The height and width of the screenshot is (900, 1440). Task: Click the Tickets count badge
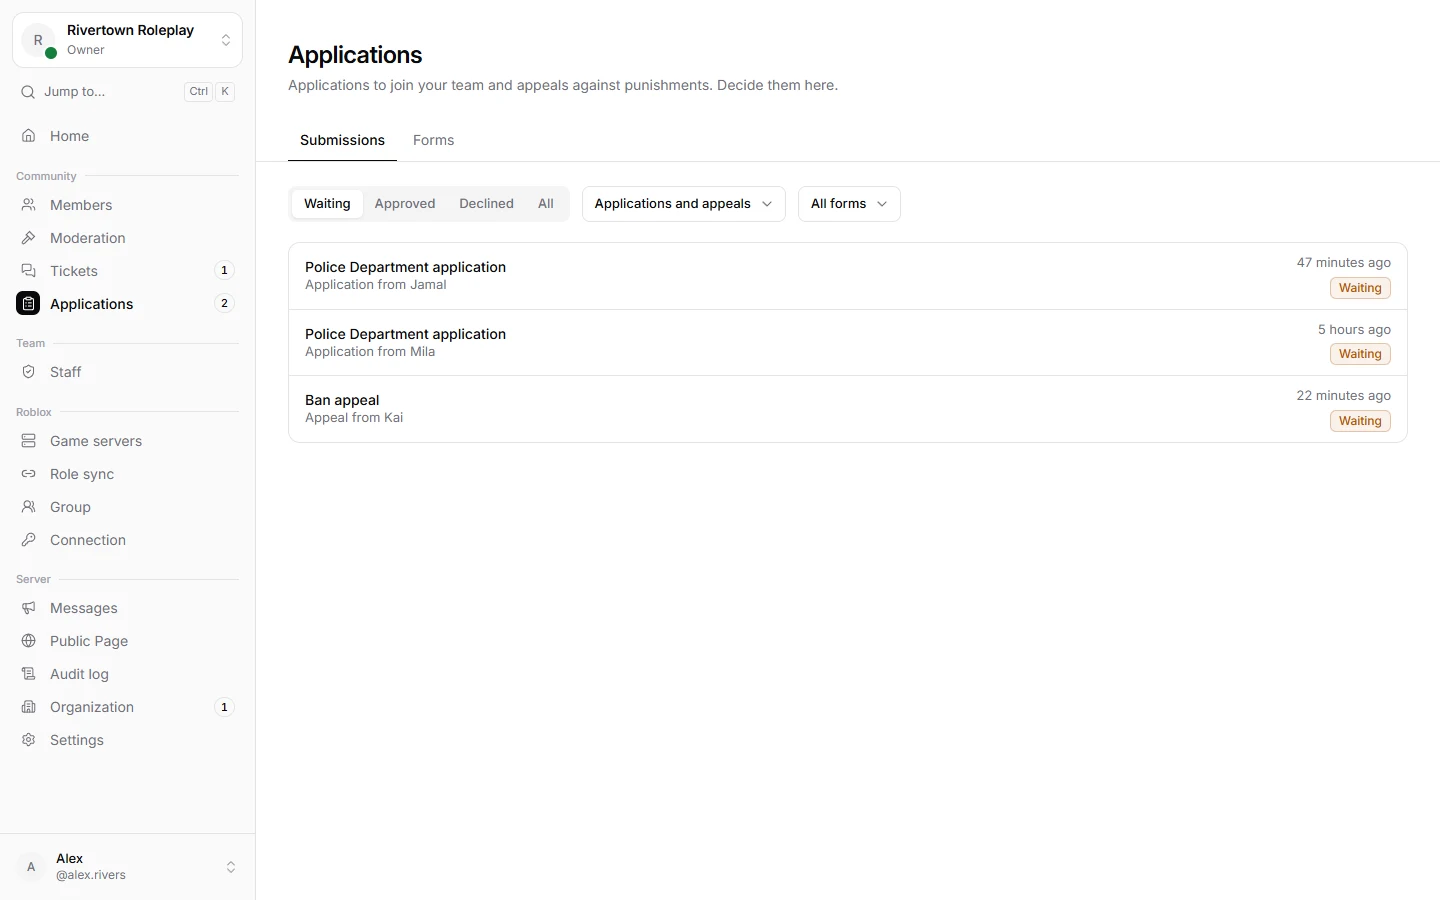click(224, 271)
